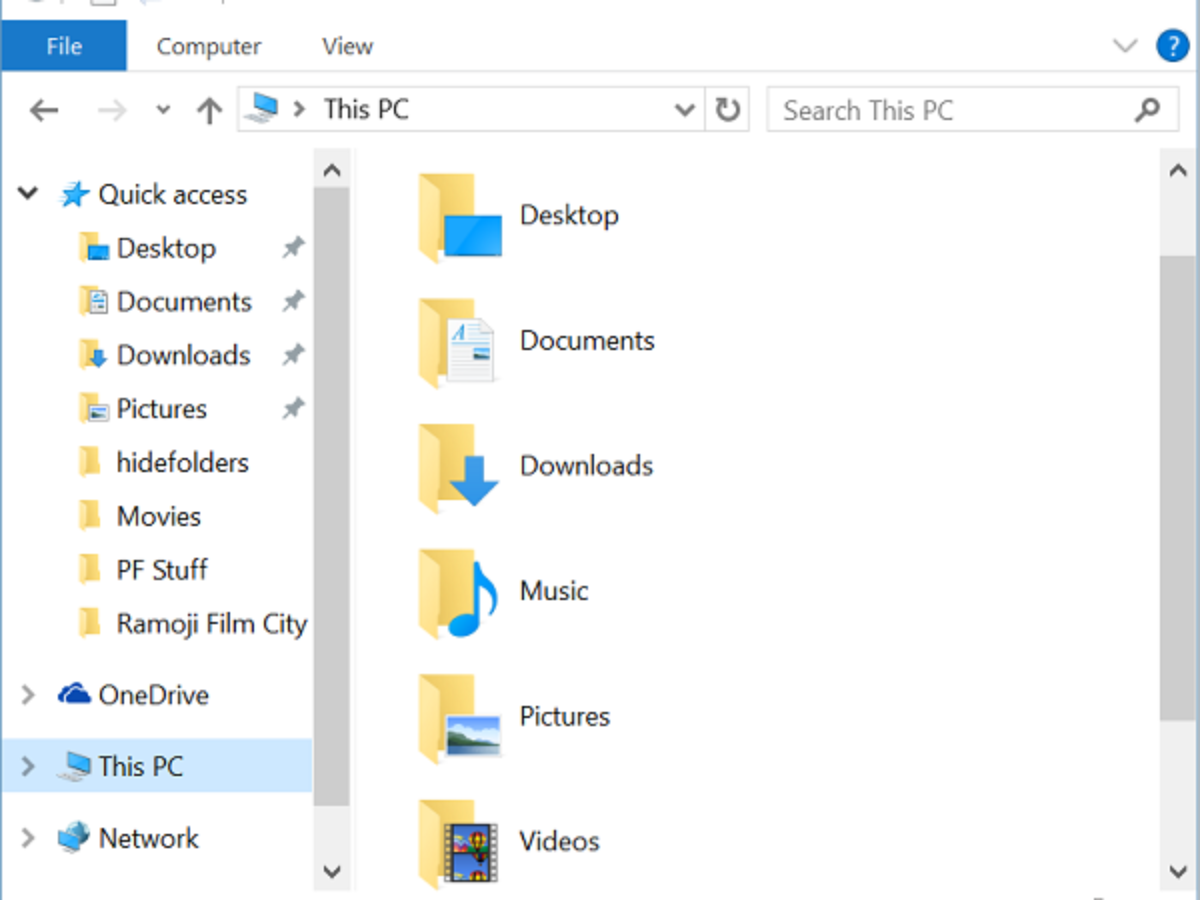This screenshot has height=900, width=1200.
Task: Expand the Network tree node
Action: tap(28, 838)
